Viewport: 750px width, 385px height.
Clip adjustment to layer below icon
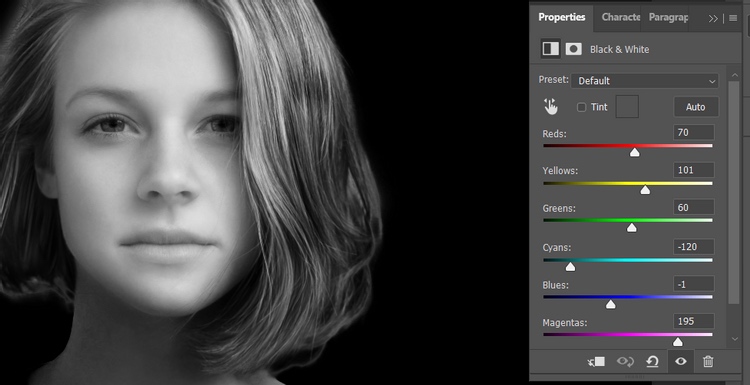[596, 362]
